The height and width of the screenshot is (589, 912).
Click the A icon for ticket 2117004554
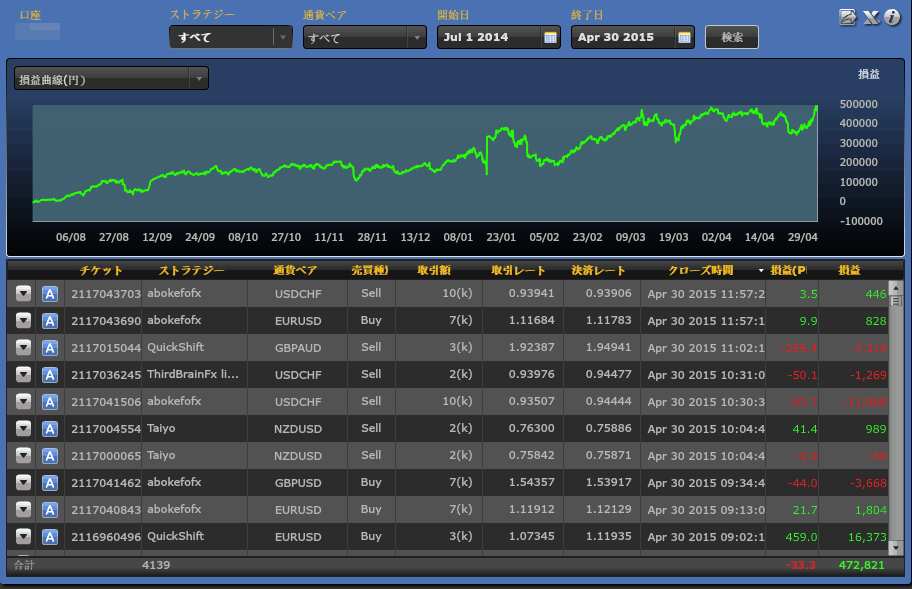pyautogui.click(x=50, y=429)
